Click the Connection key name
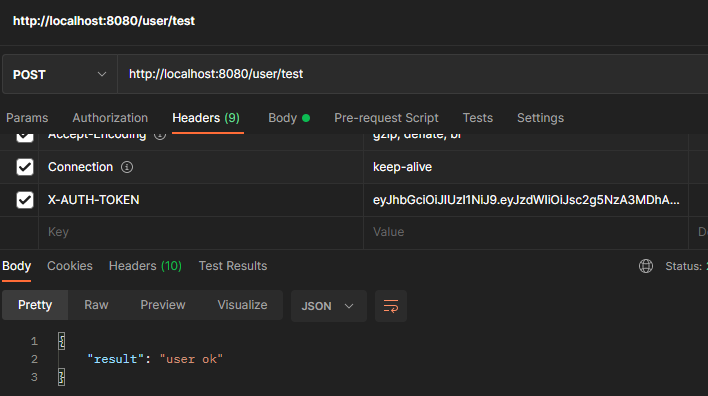Screen dimensions: 708x396 pyautogui.click(x=80, y=167)
